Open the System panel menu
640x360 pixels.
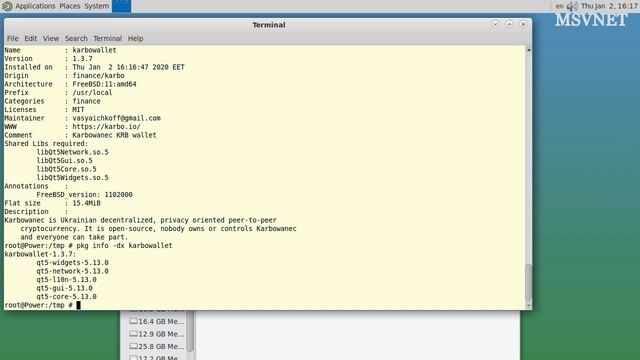(96, 6)
